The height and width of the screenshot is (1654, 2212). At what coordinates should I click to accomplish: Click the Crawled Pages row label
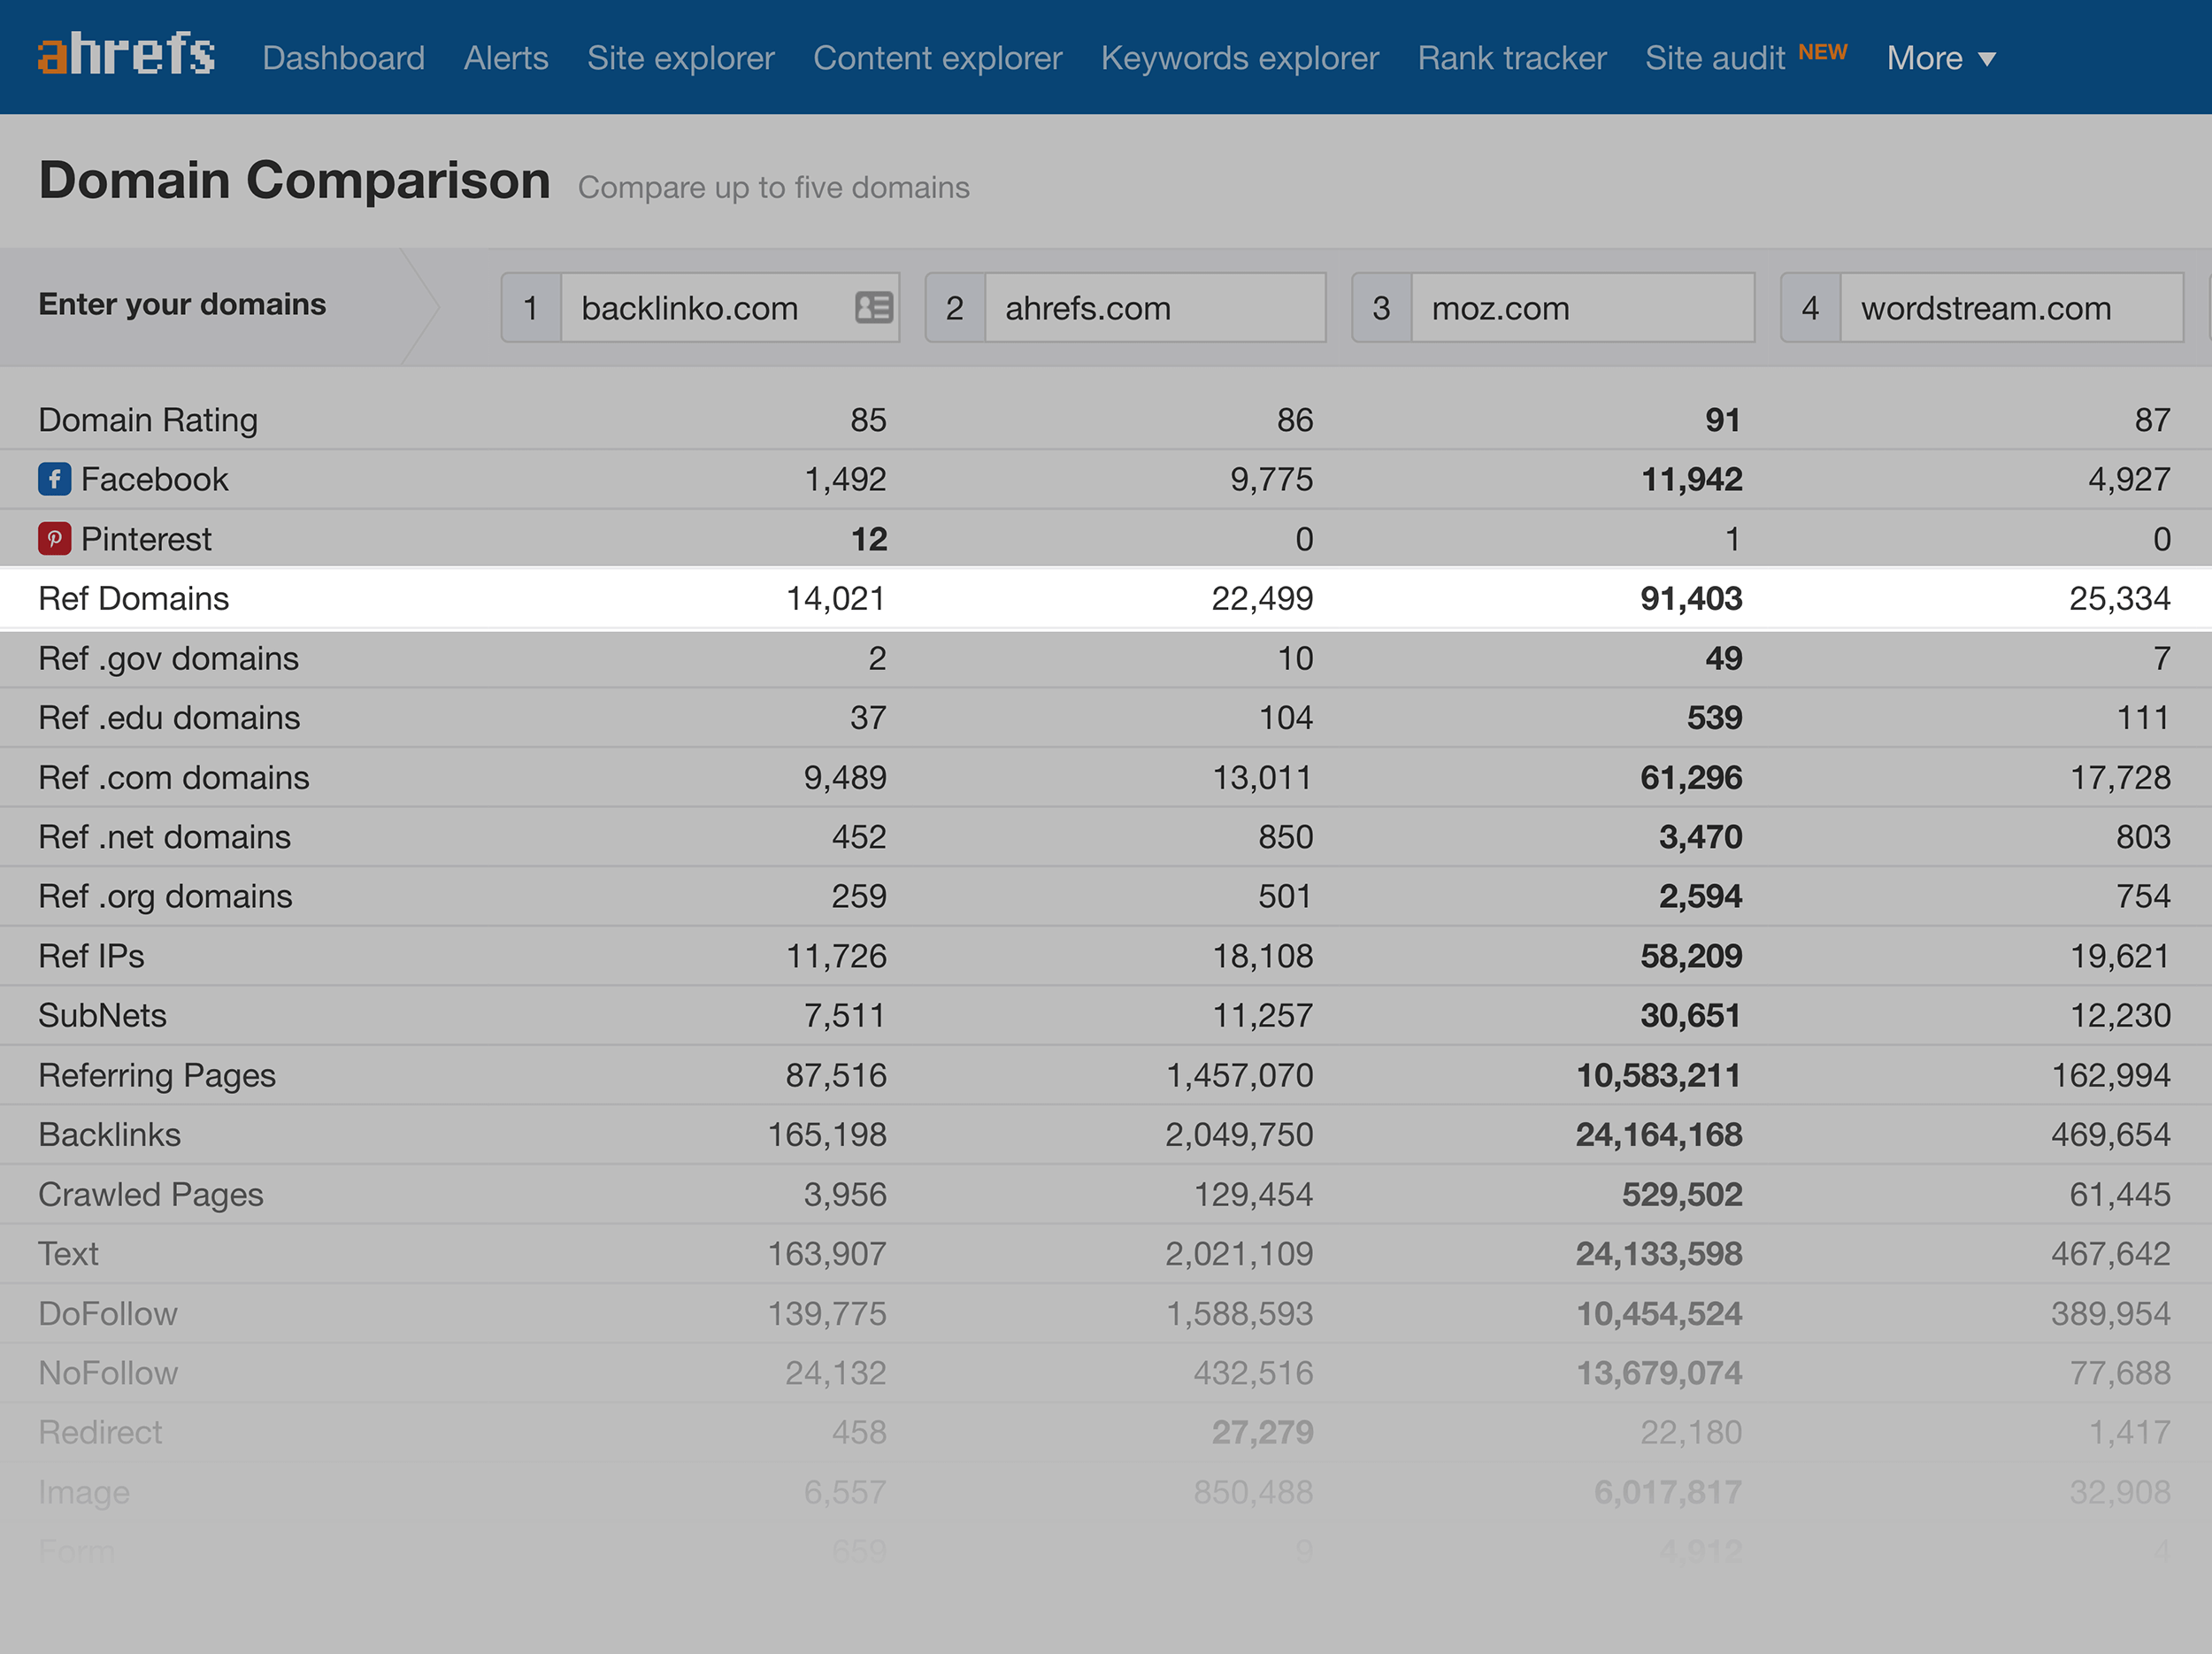(x=151, y=1194)
